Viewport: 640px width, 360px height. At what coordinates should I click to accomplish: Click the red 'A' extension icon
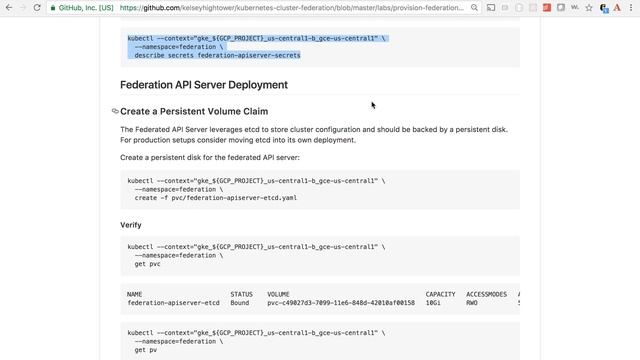(x=617, y=7)
